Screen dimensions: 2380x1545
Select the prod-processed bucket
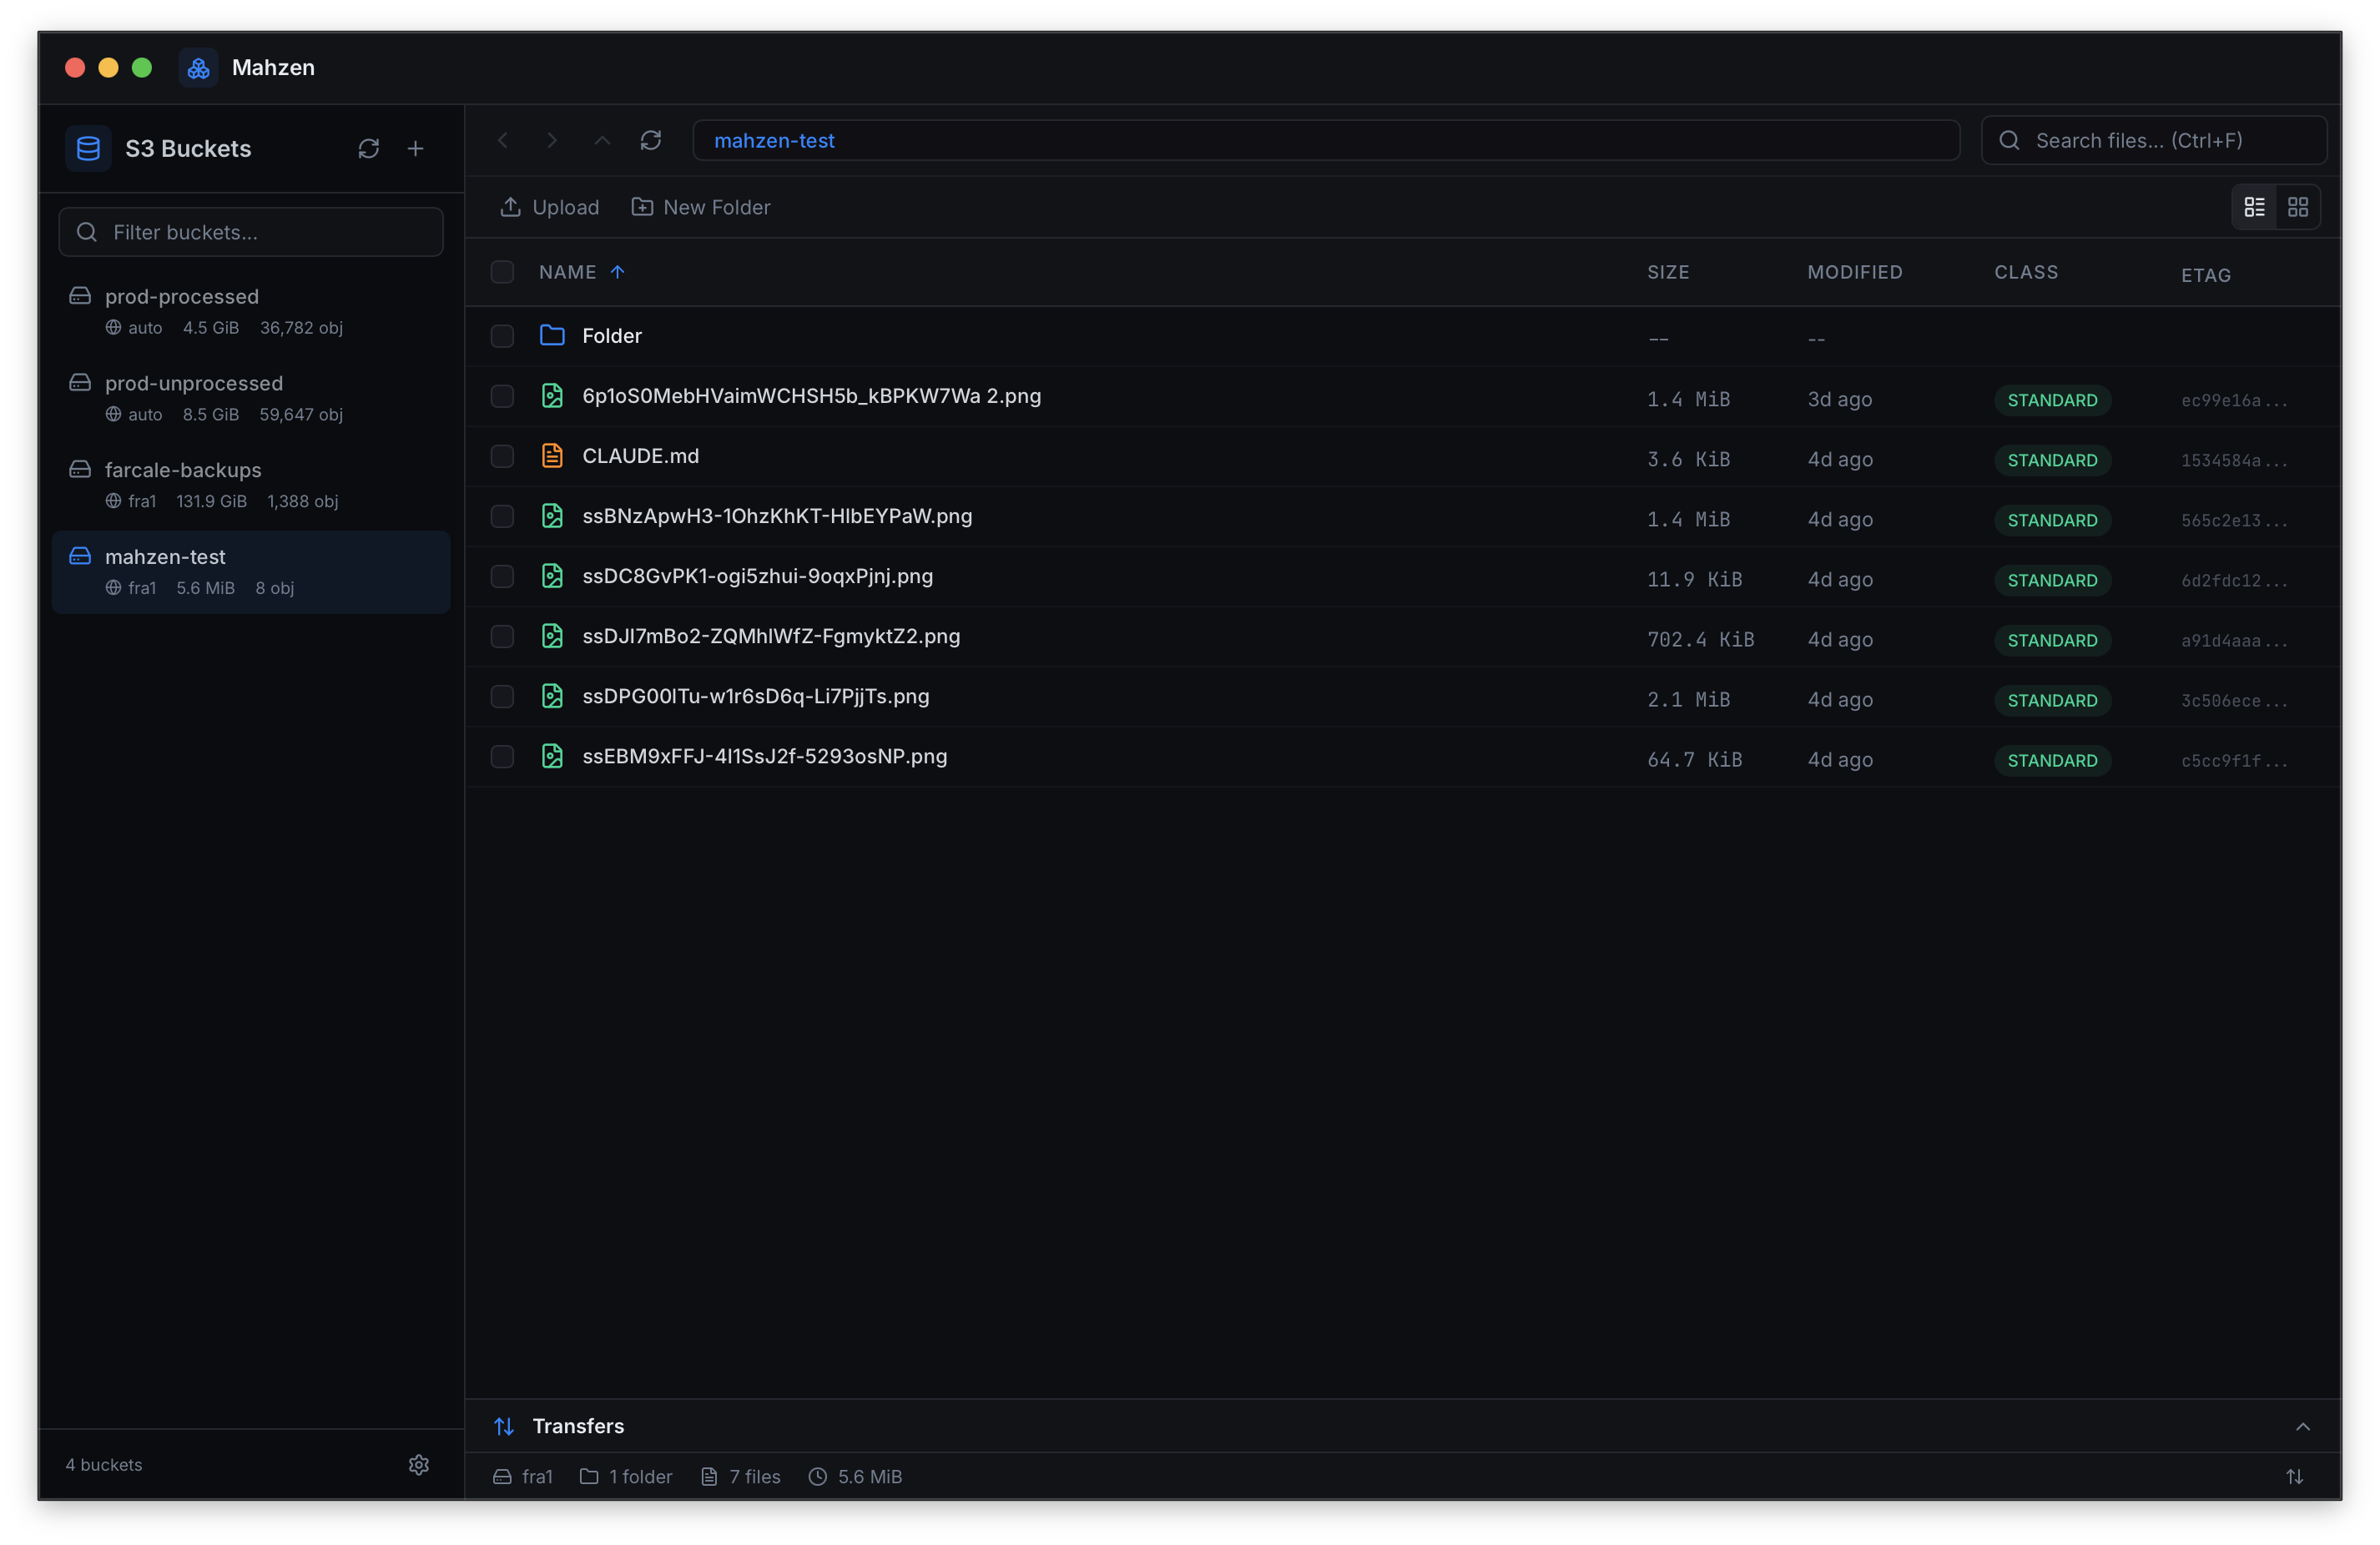click(x=181, y=297)
